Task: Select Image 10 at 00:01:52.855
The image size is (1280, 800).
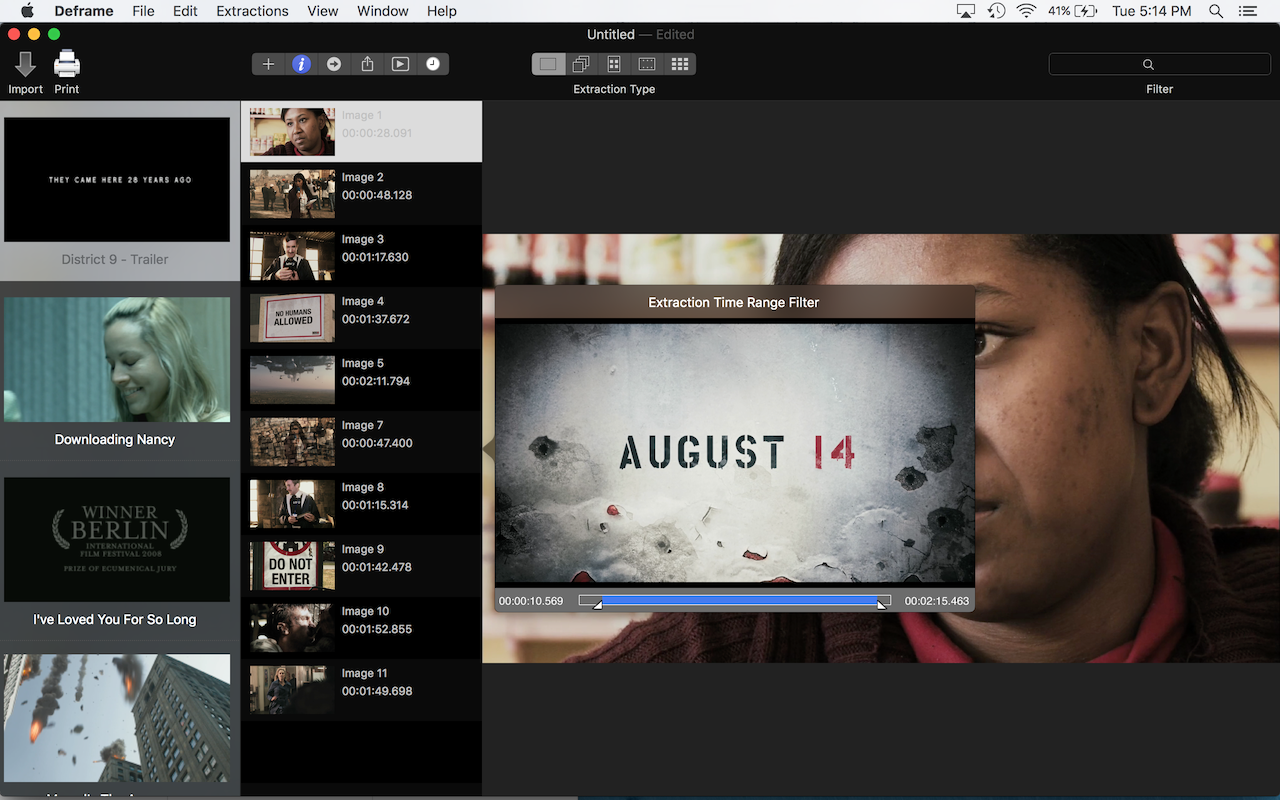Action: [x=361, y=627]
